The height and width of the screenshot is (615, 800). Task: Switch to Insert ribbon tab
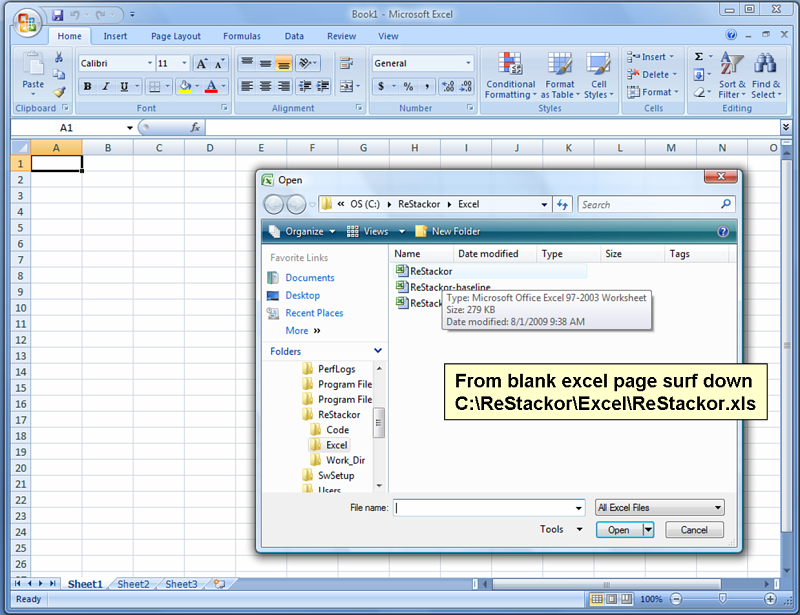click(115, 36)
